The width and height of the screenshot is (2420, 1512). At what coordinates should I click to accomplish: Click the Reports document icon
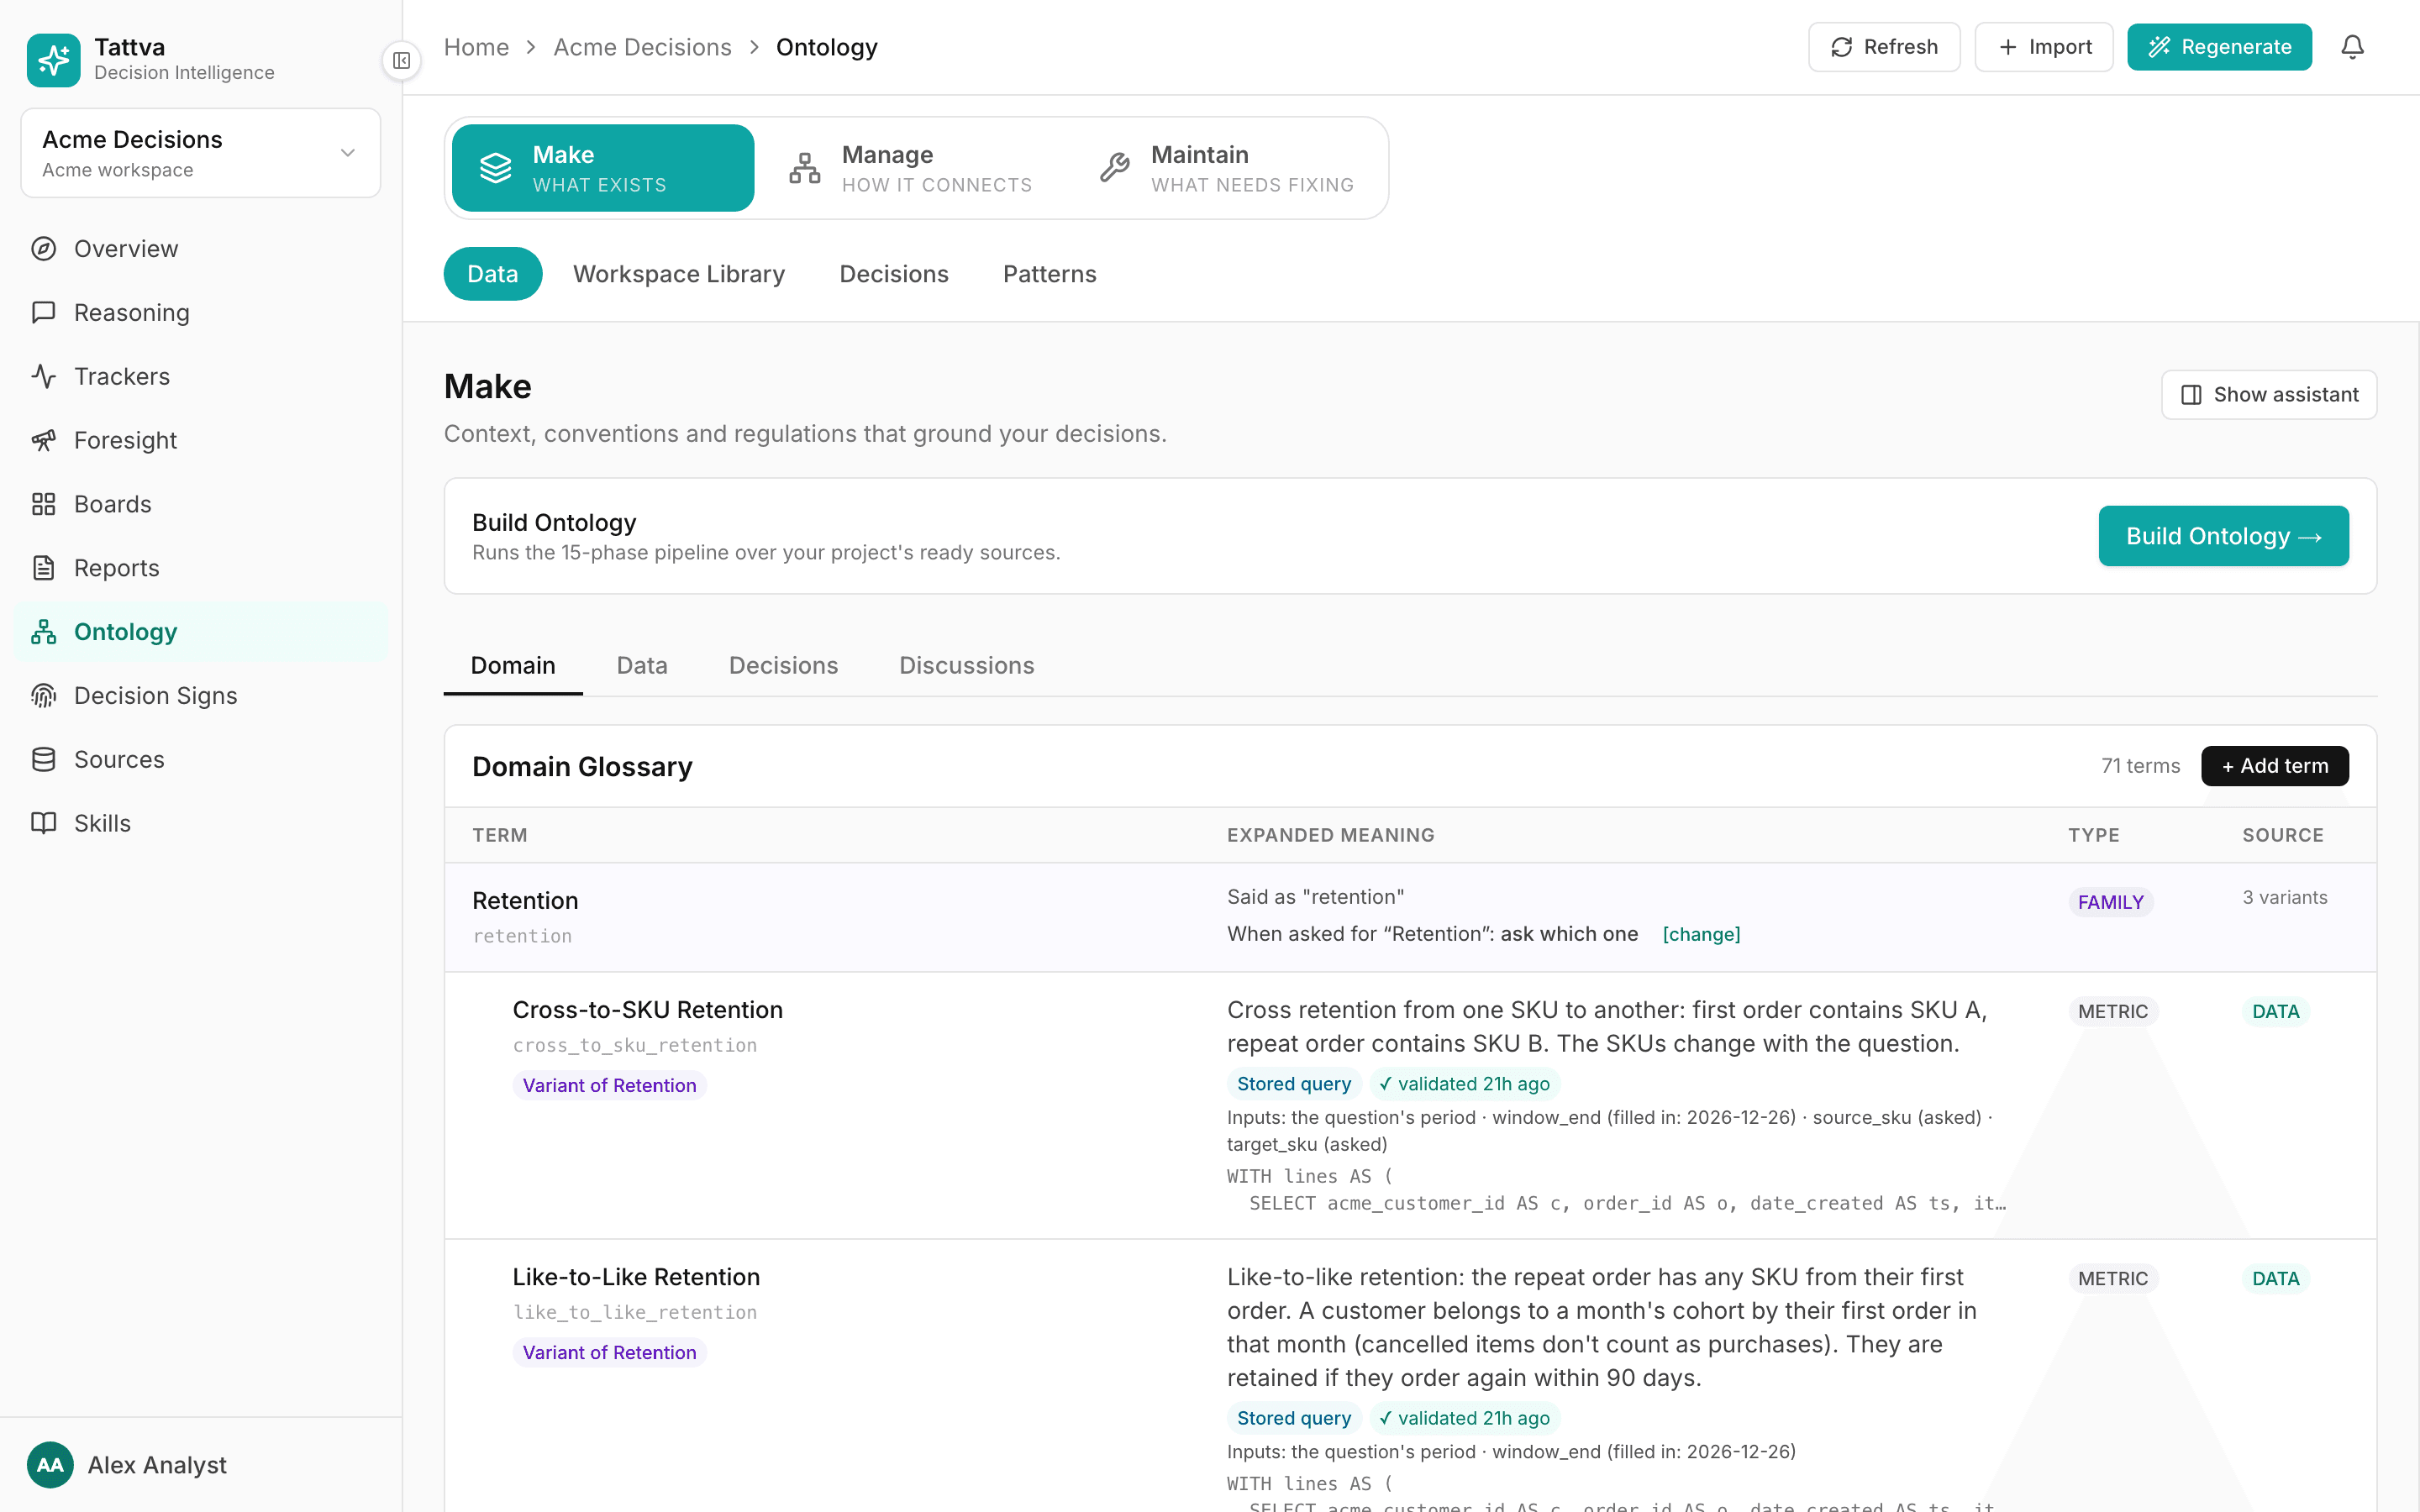43,568
